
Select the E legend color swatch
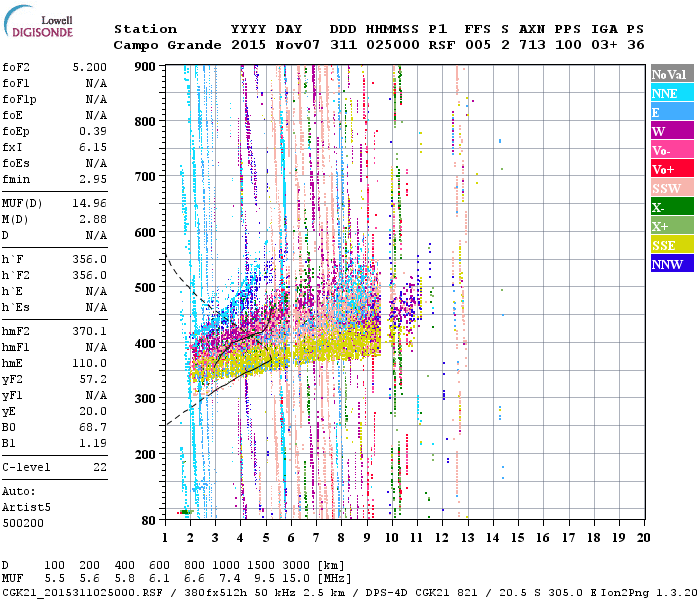coord(672,112)
